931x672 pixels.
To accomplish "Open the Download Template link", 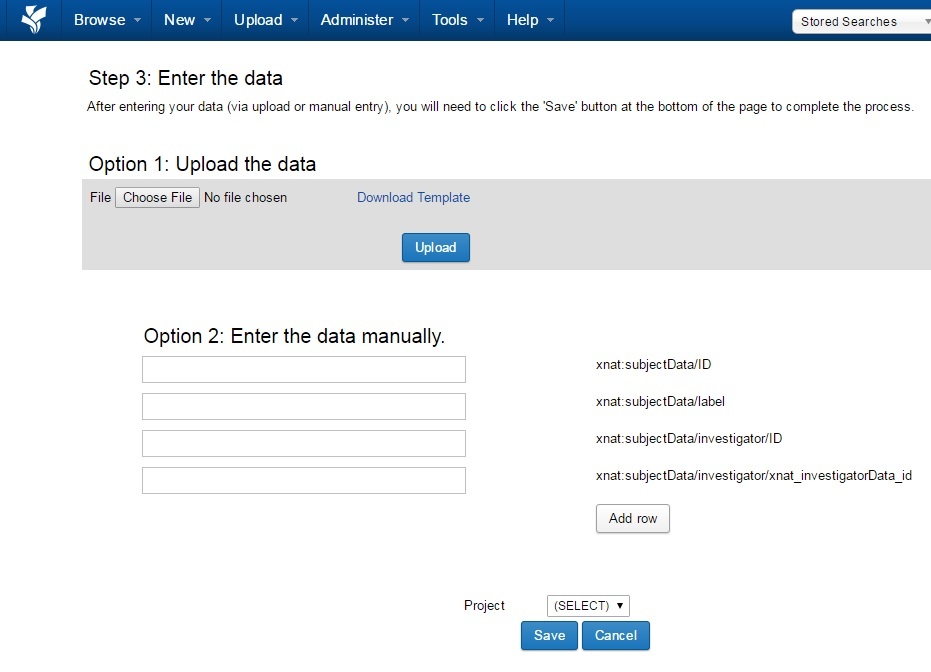I will point(413,197).
